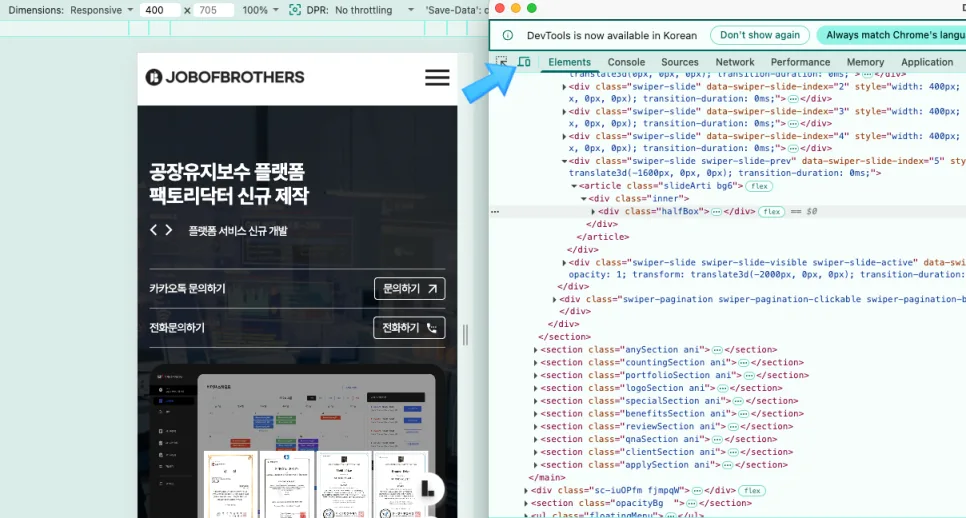Screen dimensions: 966x518
Task: Switch to the Console tab
Action: point(626,62)
